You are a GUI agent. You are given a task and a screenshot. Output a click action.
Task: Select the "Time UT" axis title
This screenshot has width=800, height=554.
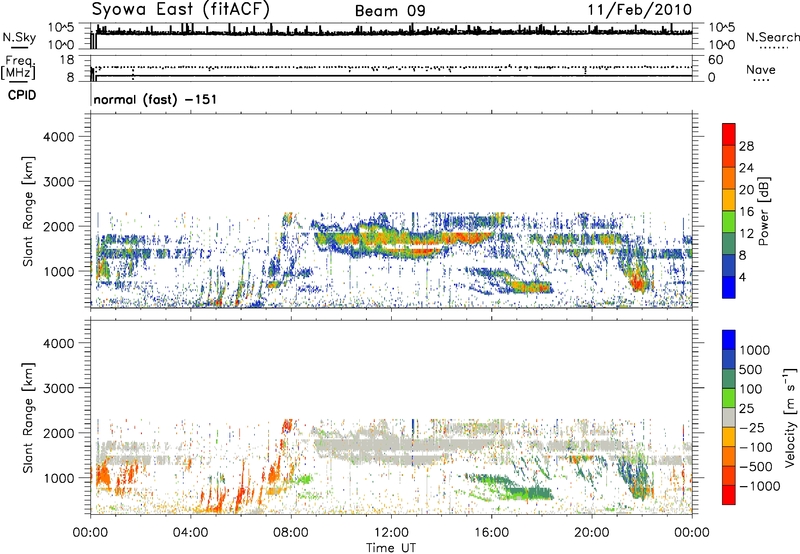pyautogui.click(x=391, y=548)
